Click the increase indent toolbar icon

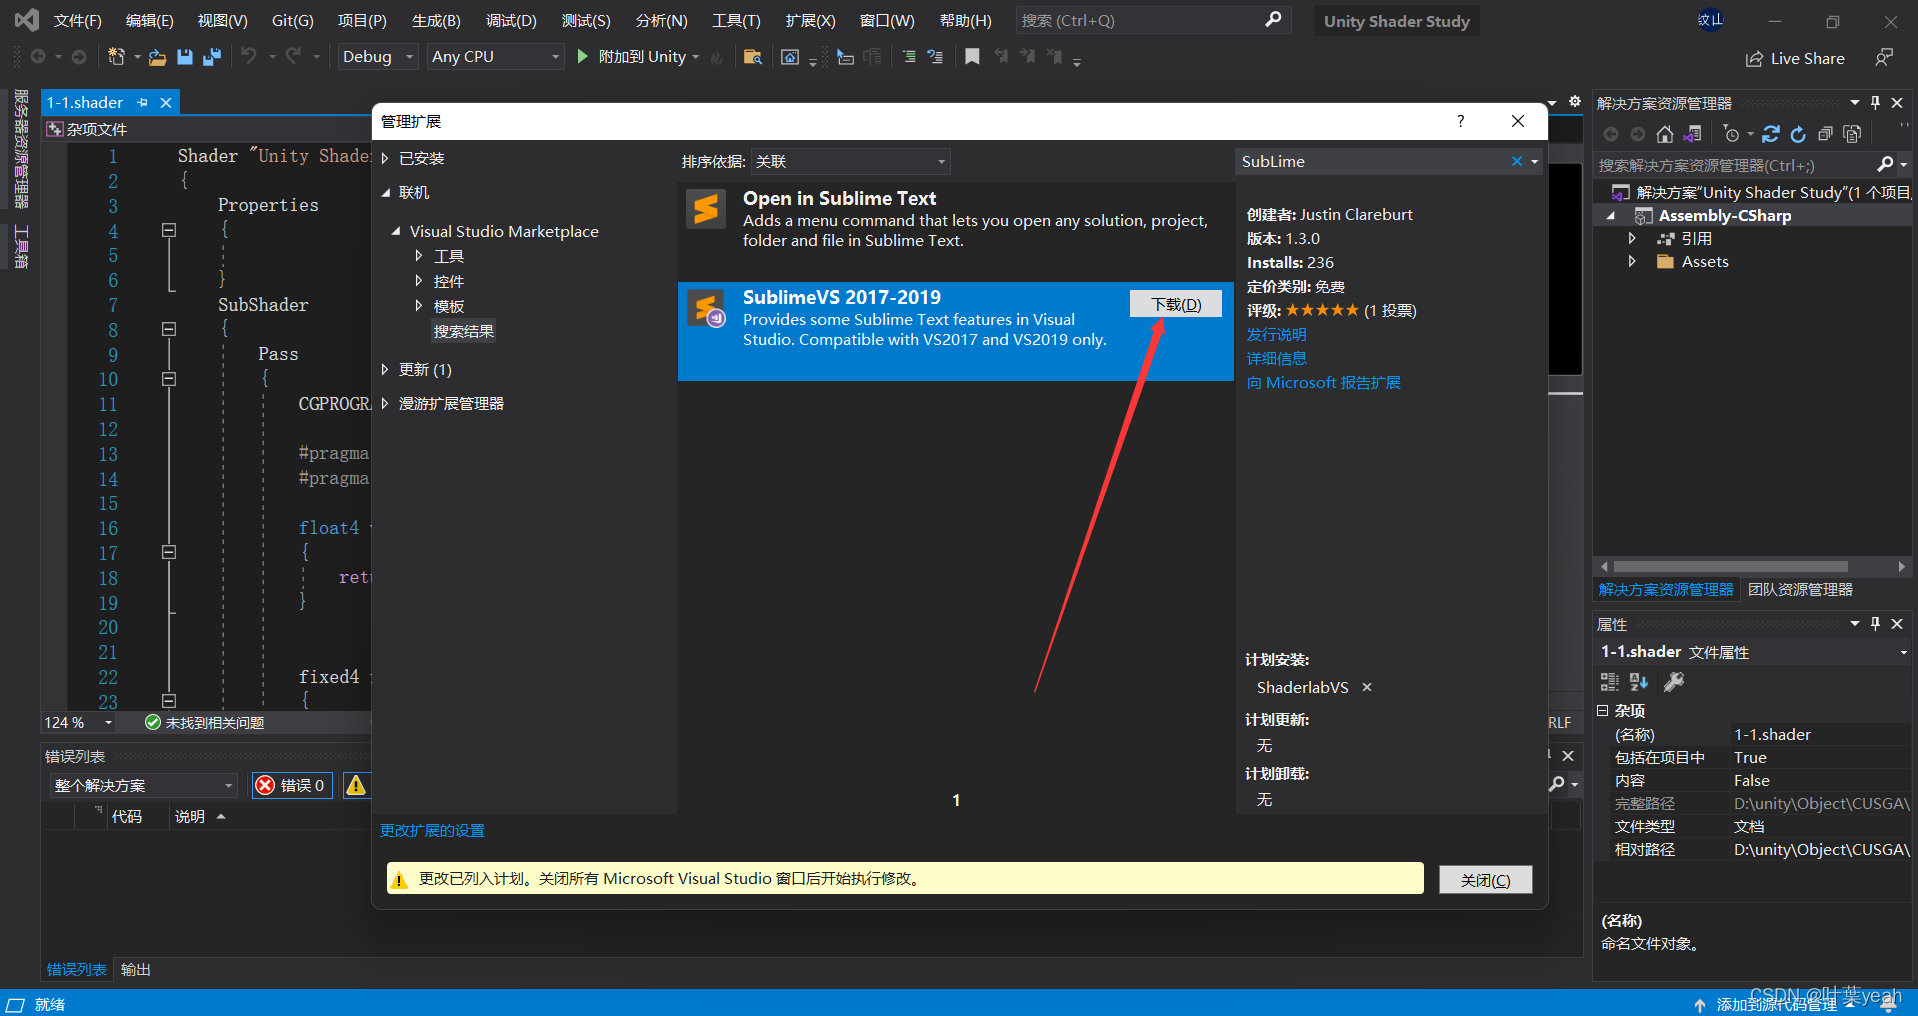coord(909,57)
